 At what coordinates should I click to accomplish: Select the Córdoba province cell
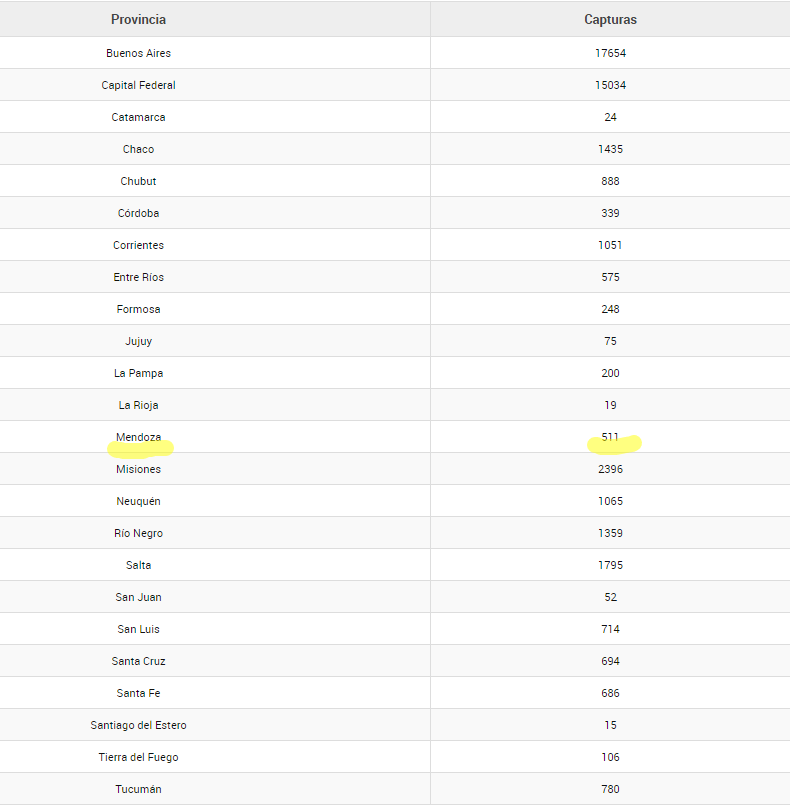(x=139, y=213)
